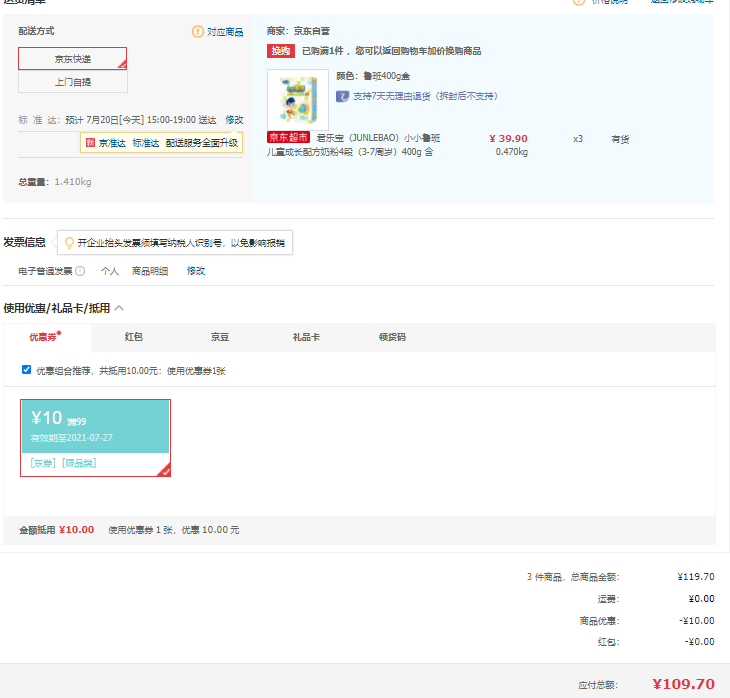Image resolution: width=730 pixels, height=698 pixels.
Task: Open 支持7天无理由退货 policy link
Action: (x=425, y=96)
